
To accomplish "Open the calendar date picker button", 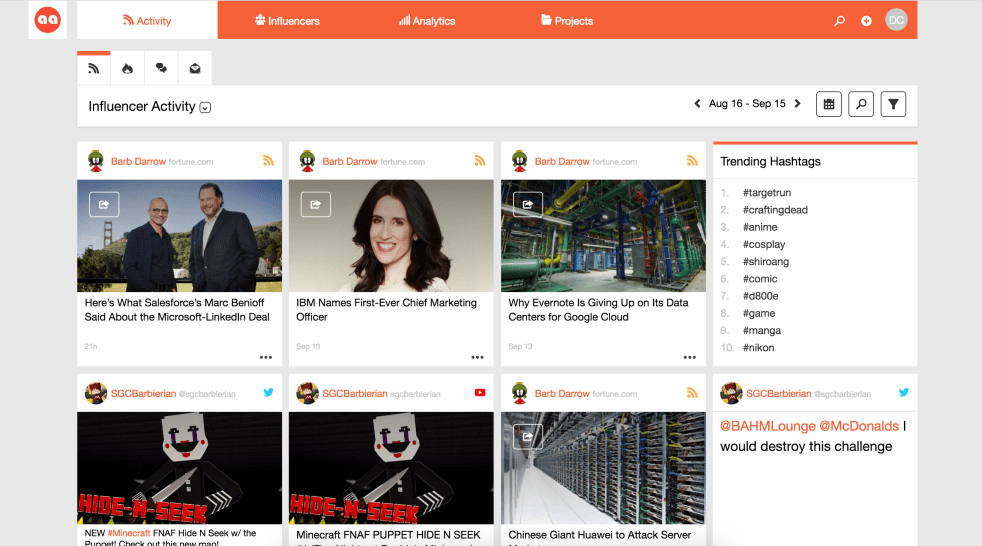I will [829, 104].
